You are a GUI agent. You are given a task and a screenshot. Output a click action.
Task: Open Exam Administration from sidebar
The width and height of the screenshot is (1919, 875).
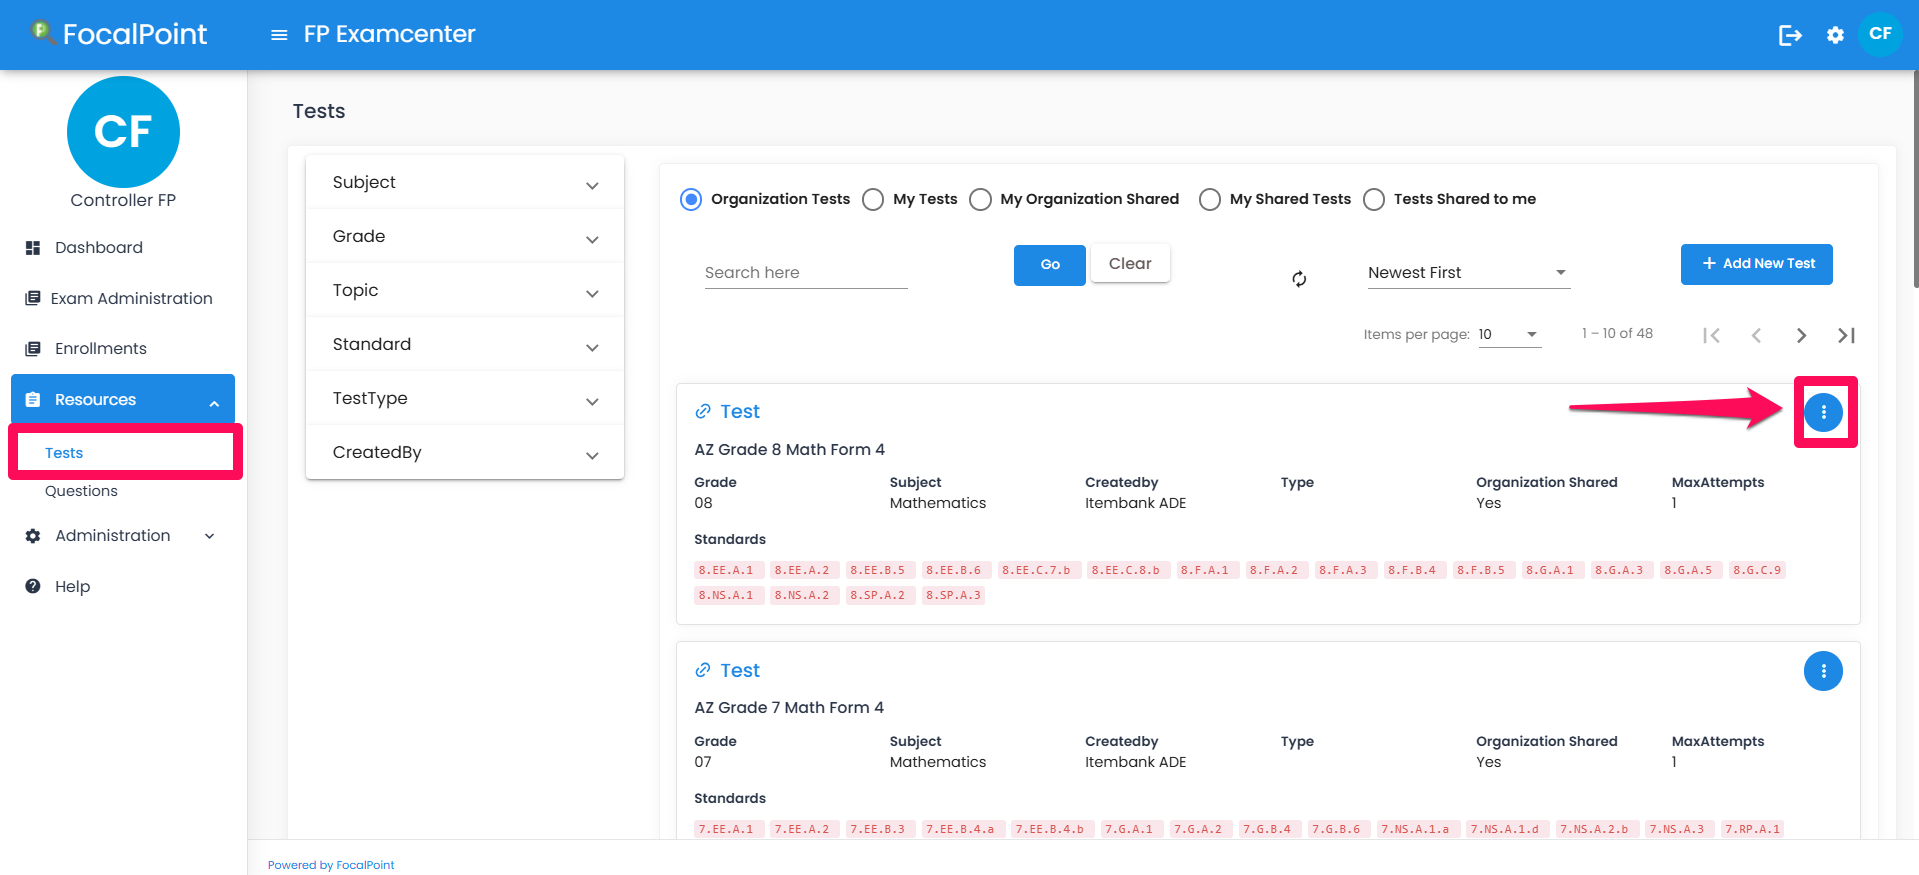coord(132,298)
